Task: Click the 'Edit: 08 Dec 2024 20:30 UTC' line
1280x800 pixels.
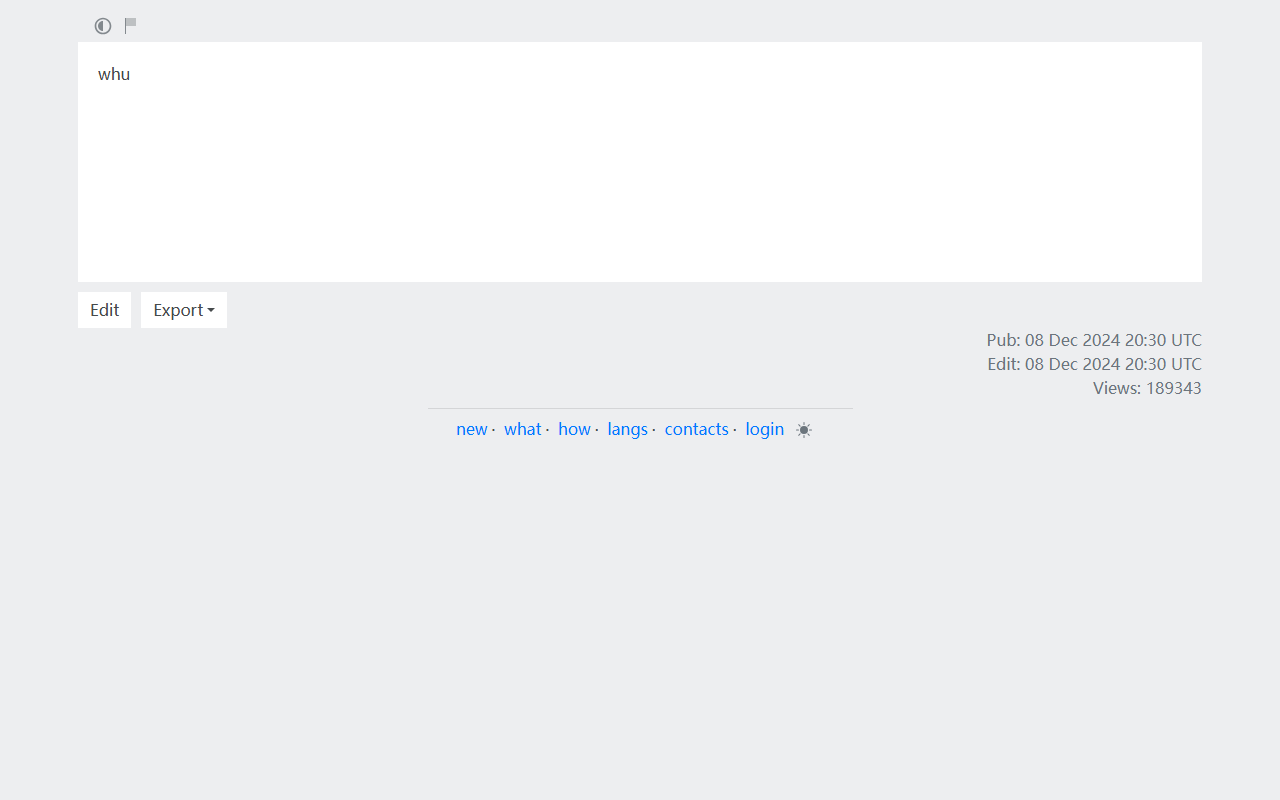Action: pos(1094,364)
